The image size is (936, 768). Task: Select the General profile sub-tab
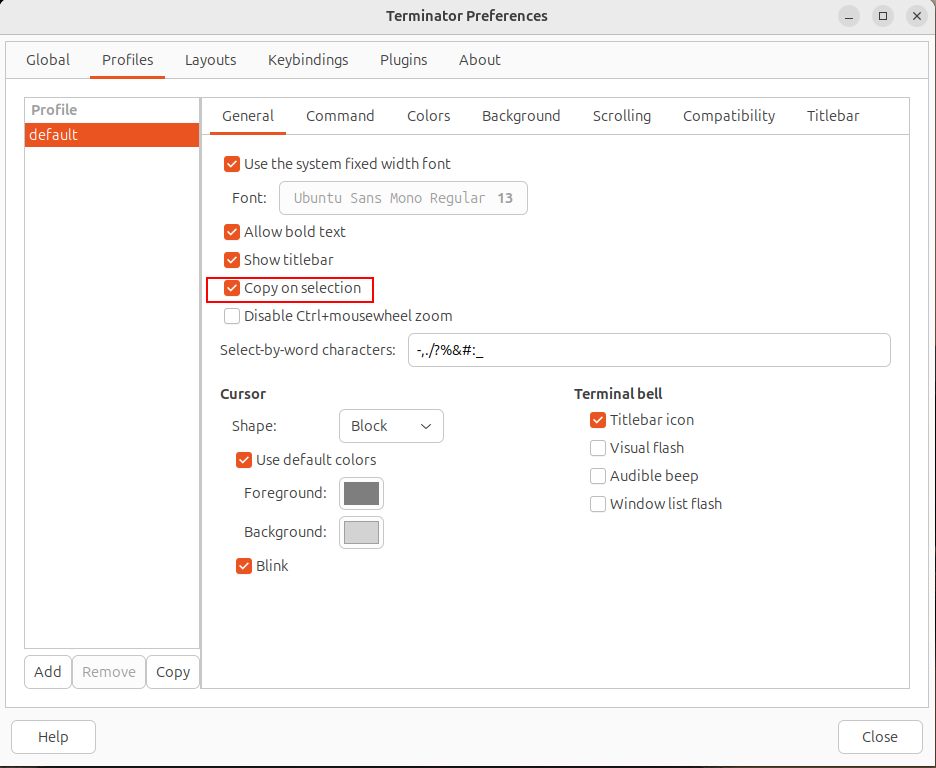pyautogui.click(x=248, y=116)
